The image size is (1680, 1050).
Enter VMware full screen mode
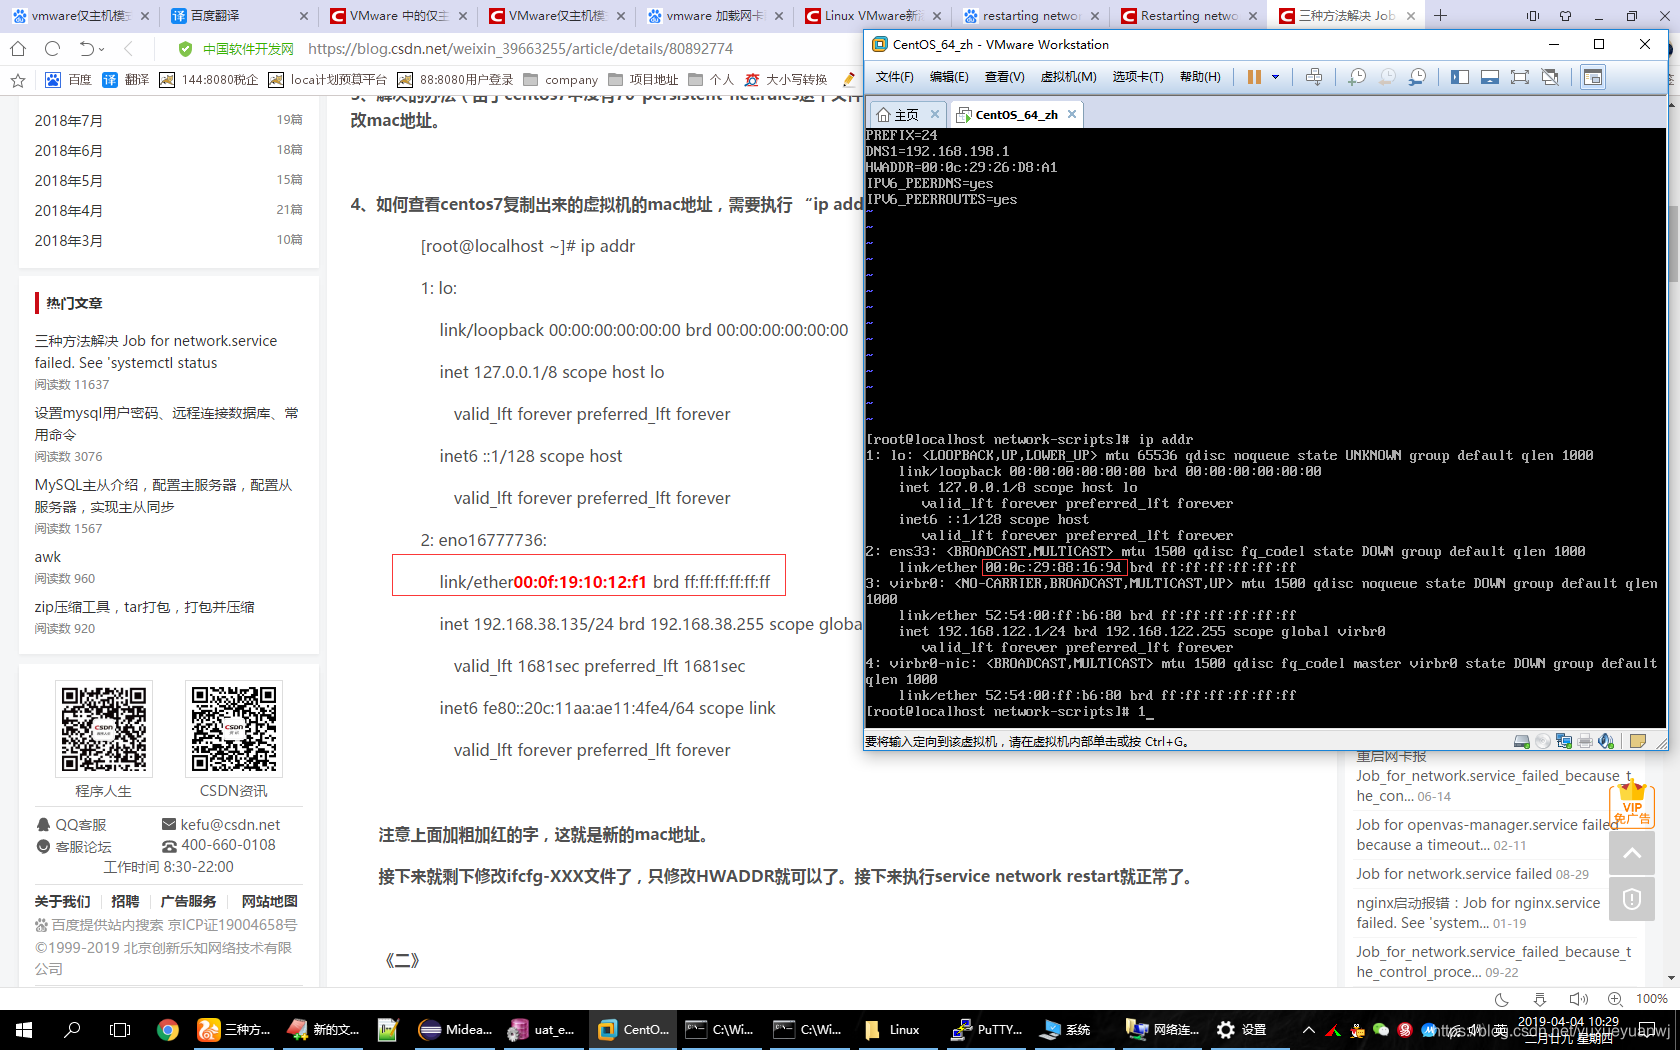click(1520, 77)
